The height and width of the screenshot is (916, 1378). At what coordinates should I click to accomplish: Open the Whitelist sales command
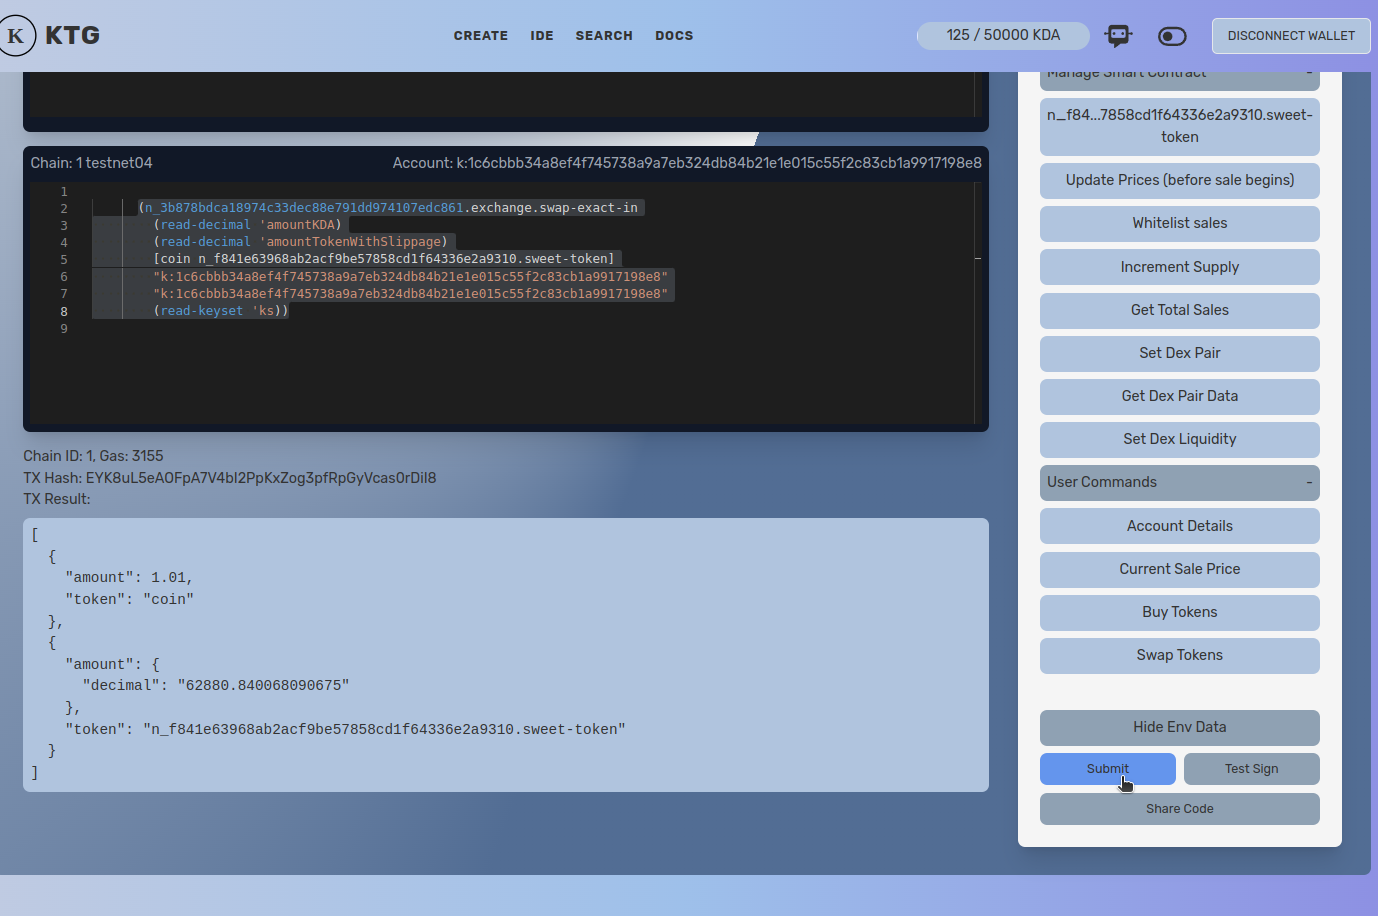coord(1180,223)
